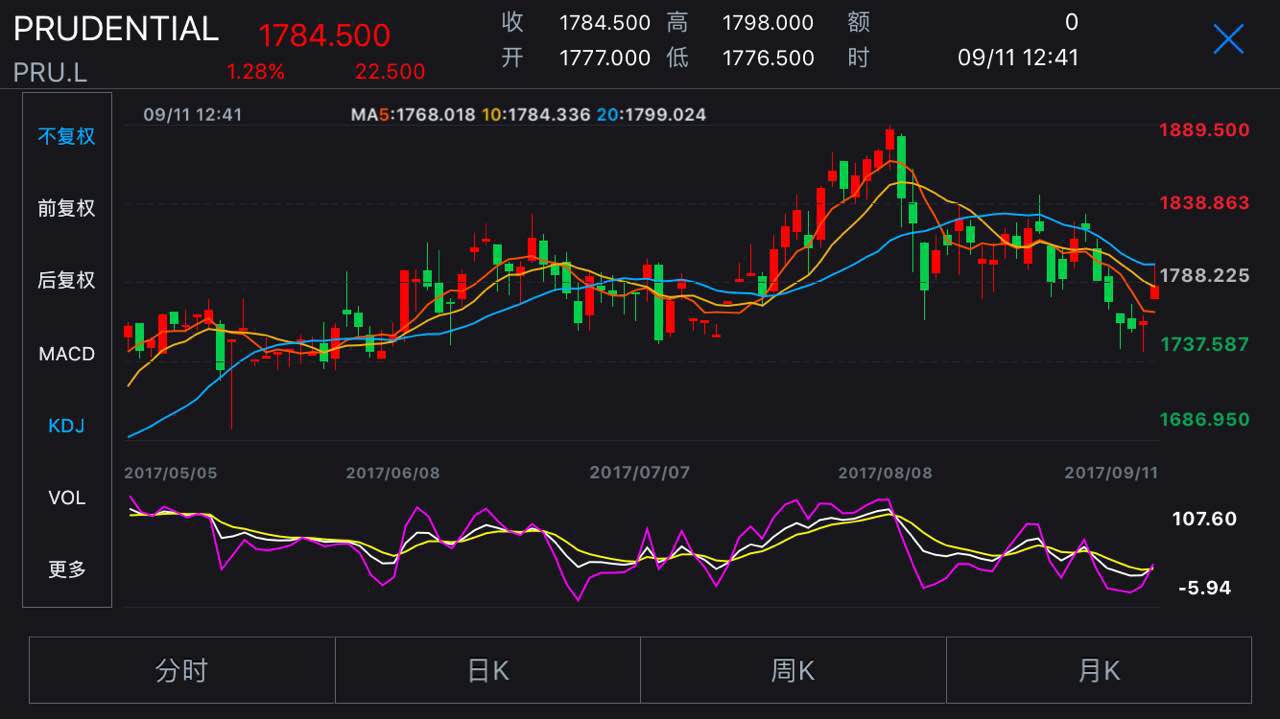Screen dimensions: 1280x719
Task: Click the 1686.950 price axis label
Action: pos(1204,419)
